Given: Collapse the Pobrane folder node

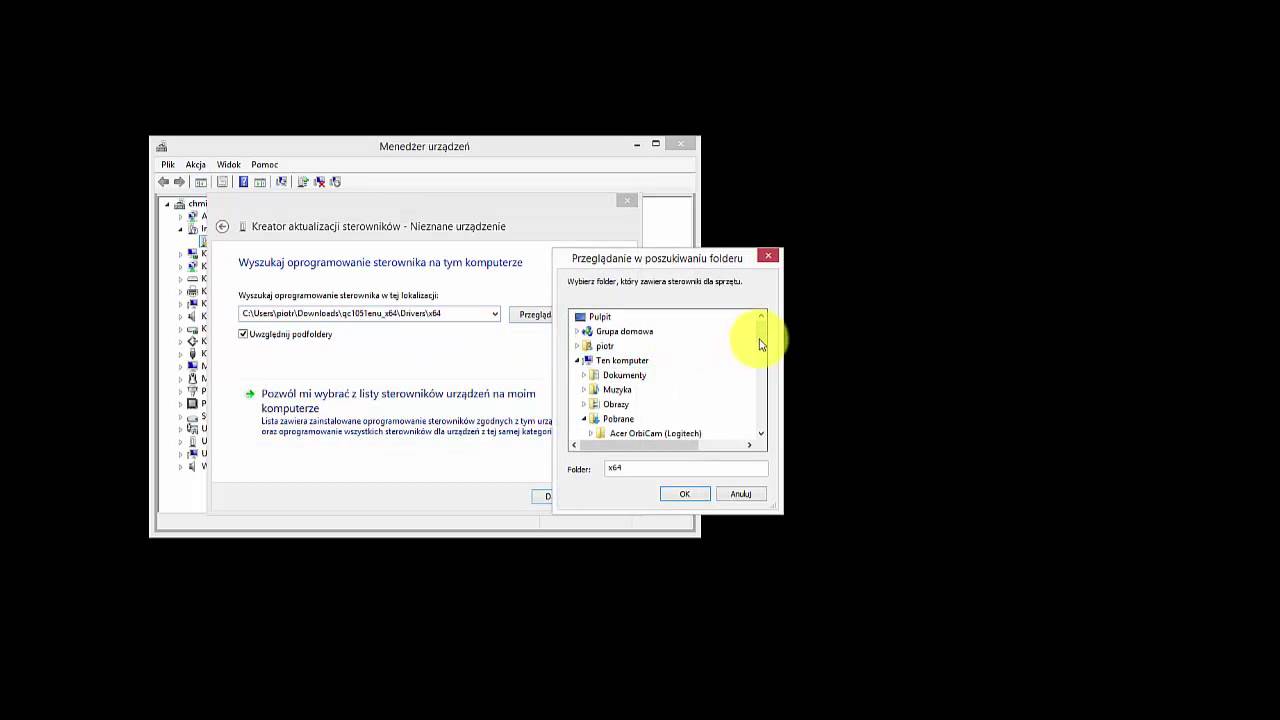Looking at the screenshot, I should pos(584,419).
